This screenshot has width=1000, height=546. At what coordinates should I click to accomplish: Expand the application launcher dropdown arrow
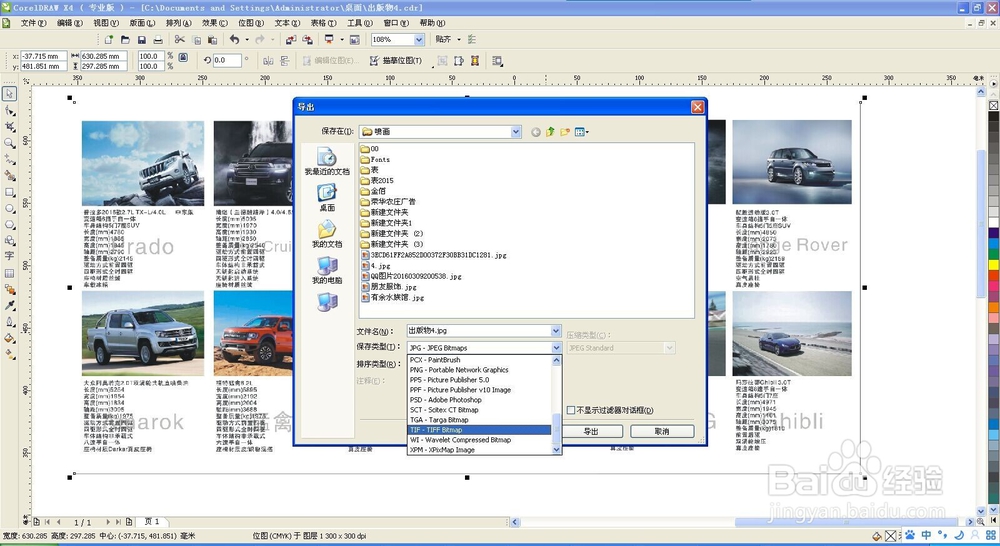[342, 40]
